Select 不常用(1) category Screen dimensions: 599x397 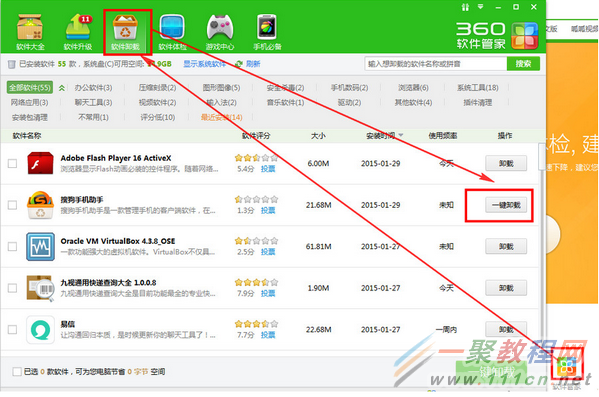tap(93, 117)
